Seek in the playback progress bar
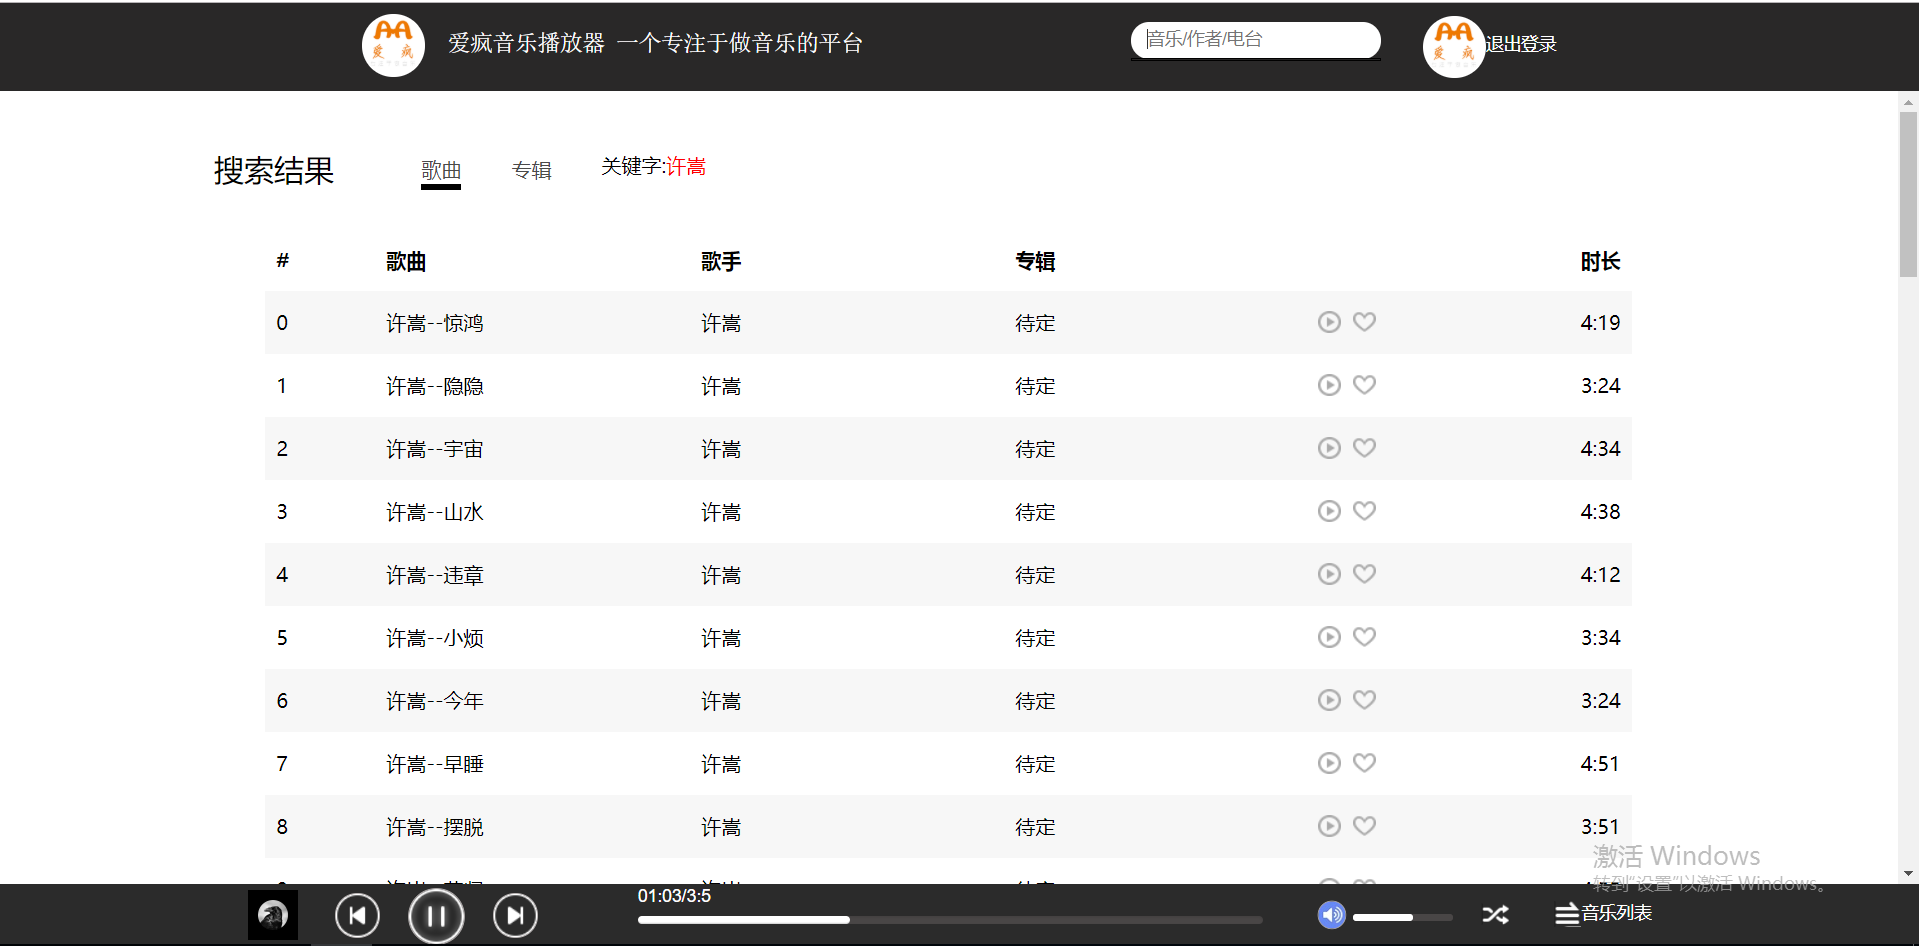The image size is (1919, 946). point(950,920)
